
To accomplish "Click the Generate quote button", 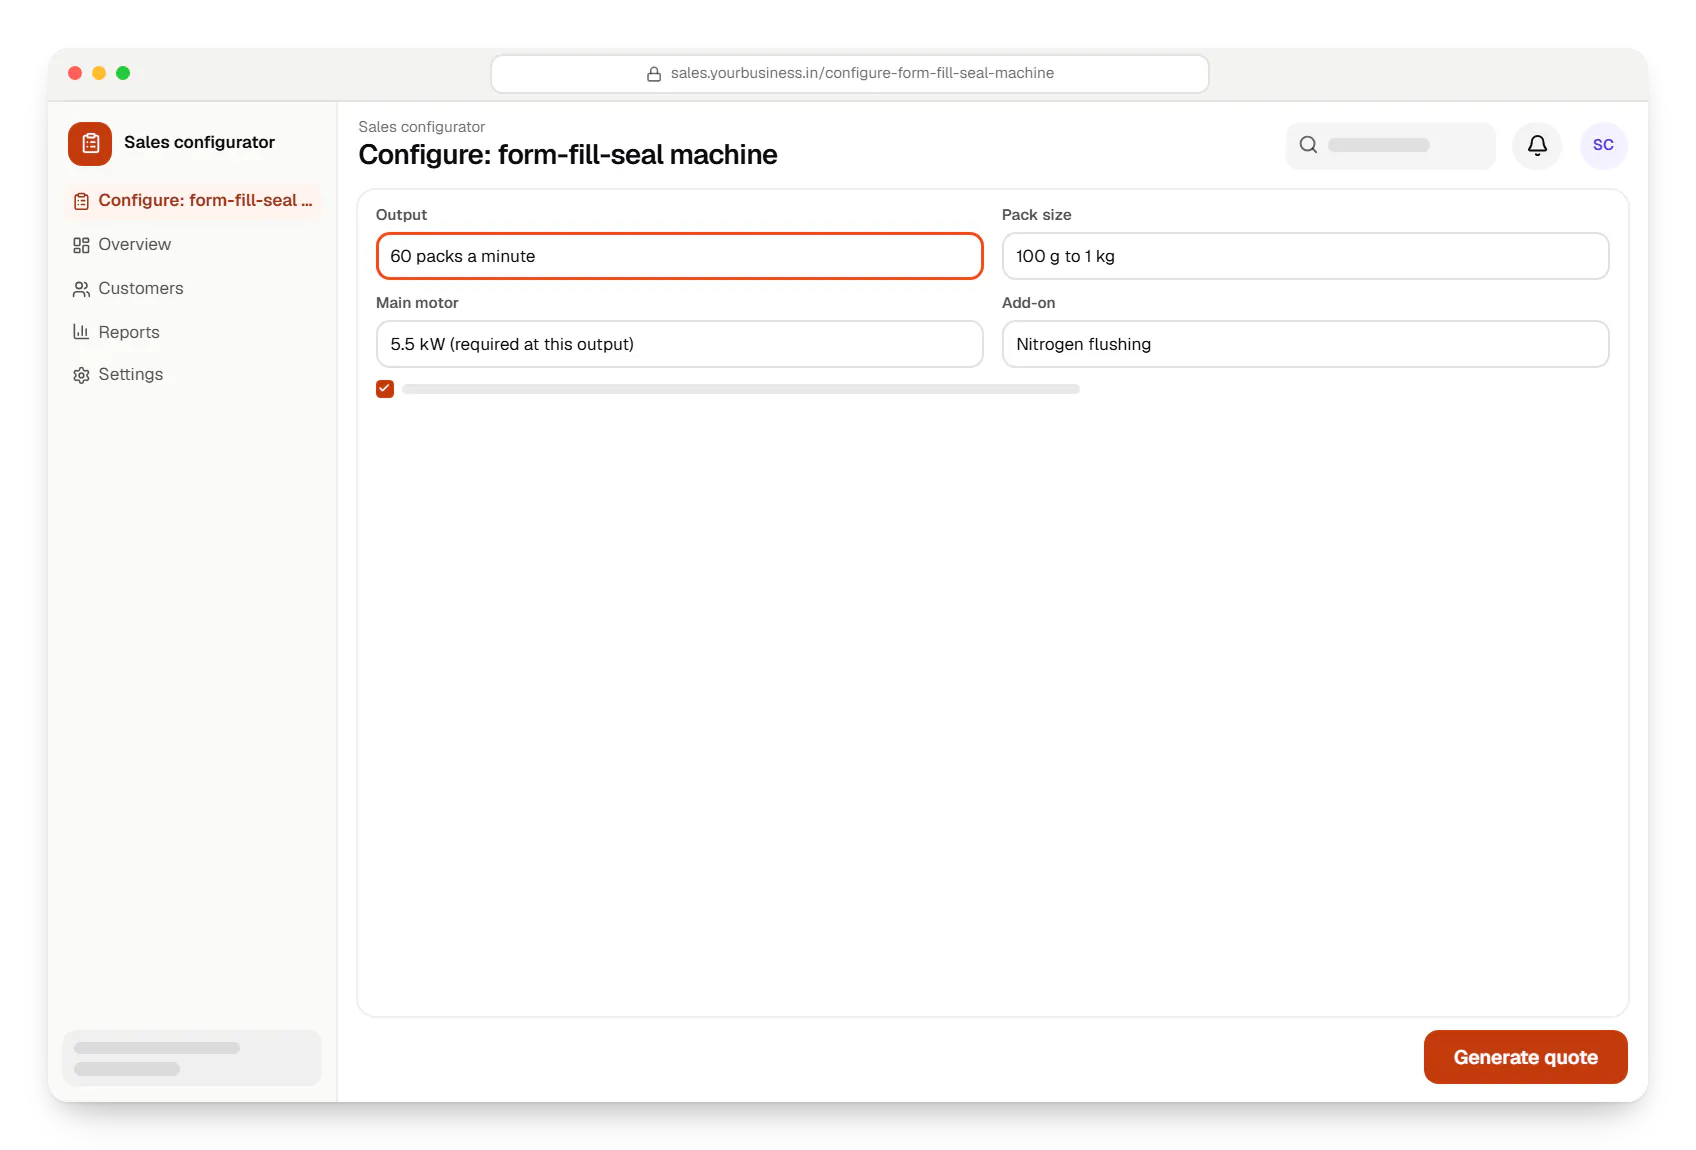I will coord(1526,1057).
